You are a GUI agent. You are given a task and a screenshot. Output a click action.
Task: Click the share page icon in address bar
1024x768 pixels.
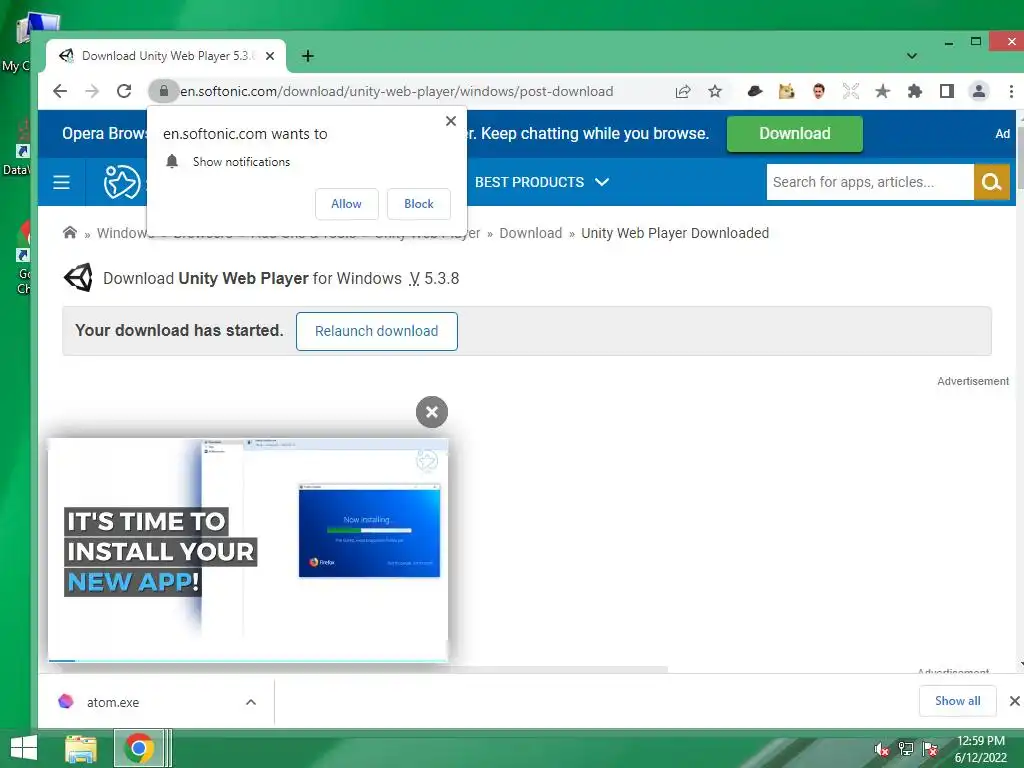[x=683, y=91]
